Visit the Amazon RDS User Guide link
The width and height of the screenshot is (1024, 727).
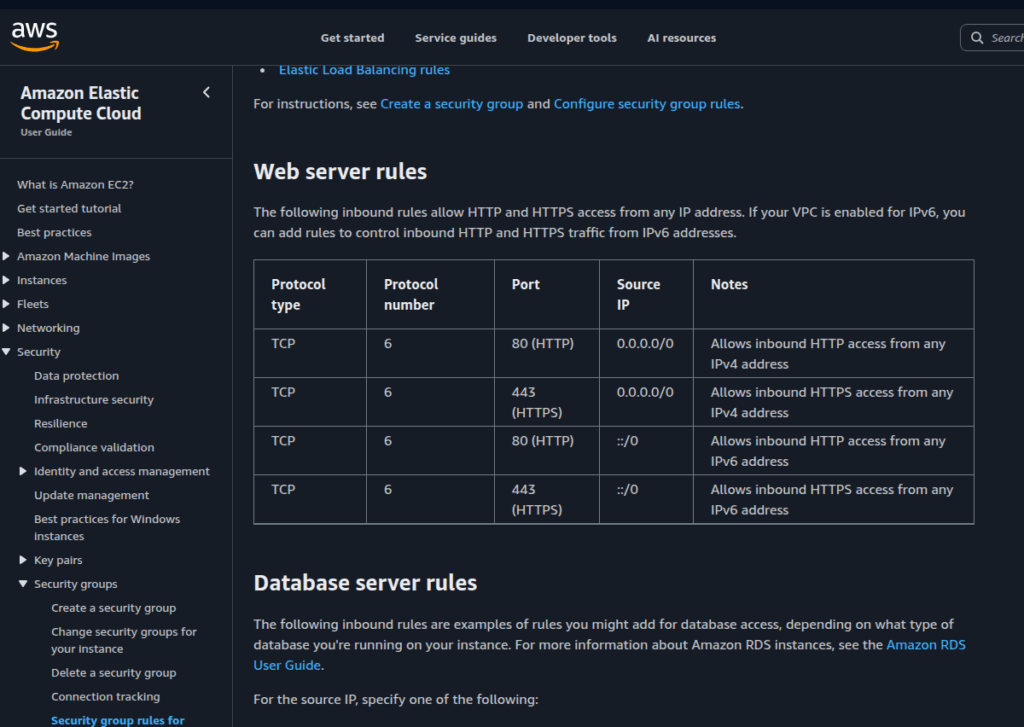coord(925,644)
